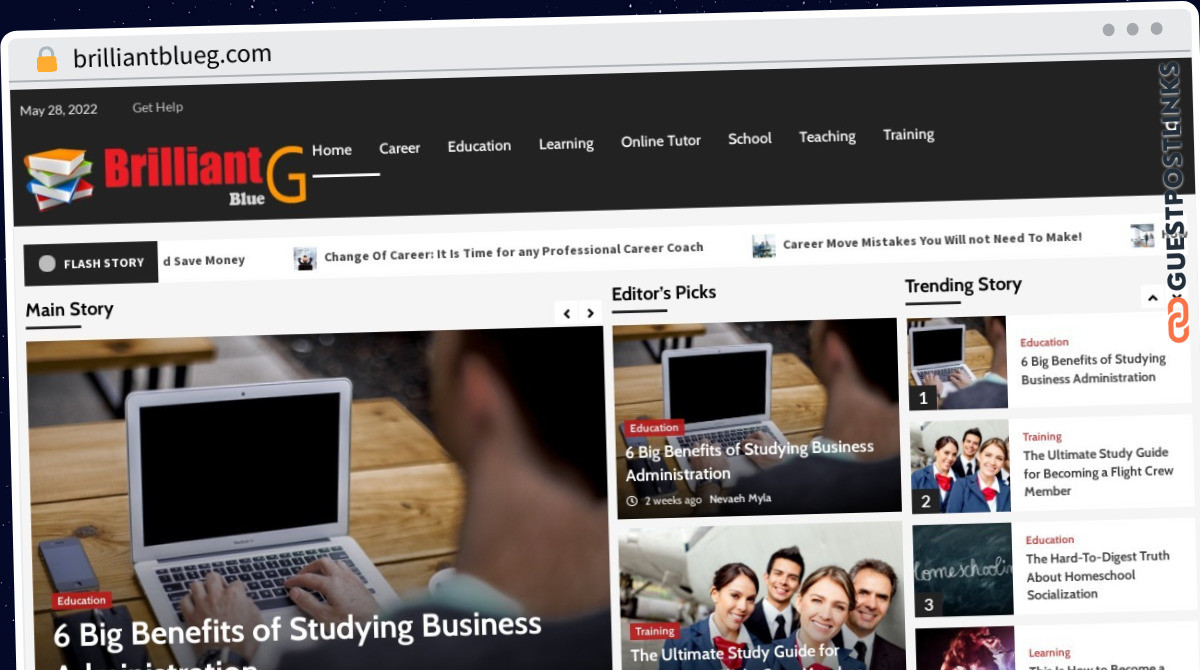The width and height of the screenshot is (1200, 670).
Task: Open main story 6 Big Benefits headline
Action: pos(297,640)
